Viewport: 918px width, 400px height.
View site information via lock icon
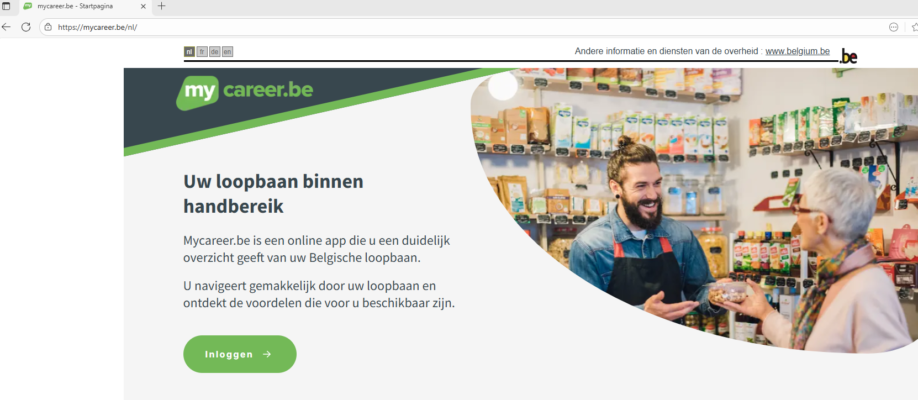[x=48, y=27]
